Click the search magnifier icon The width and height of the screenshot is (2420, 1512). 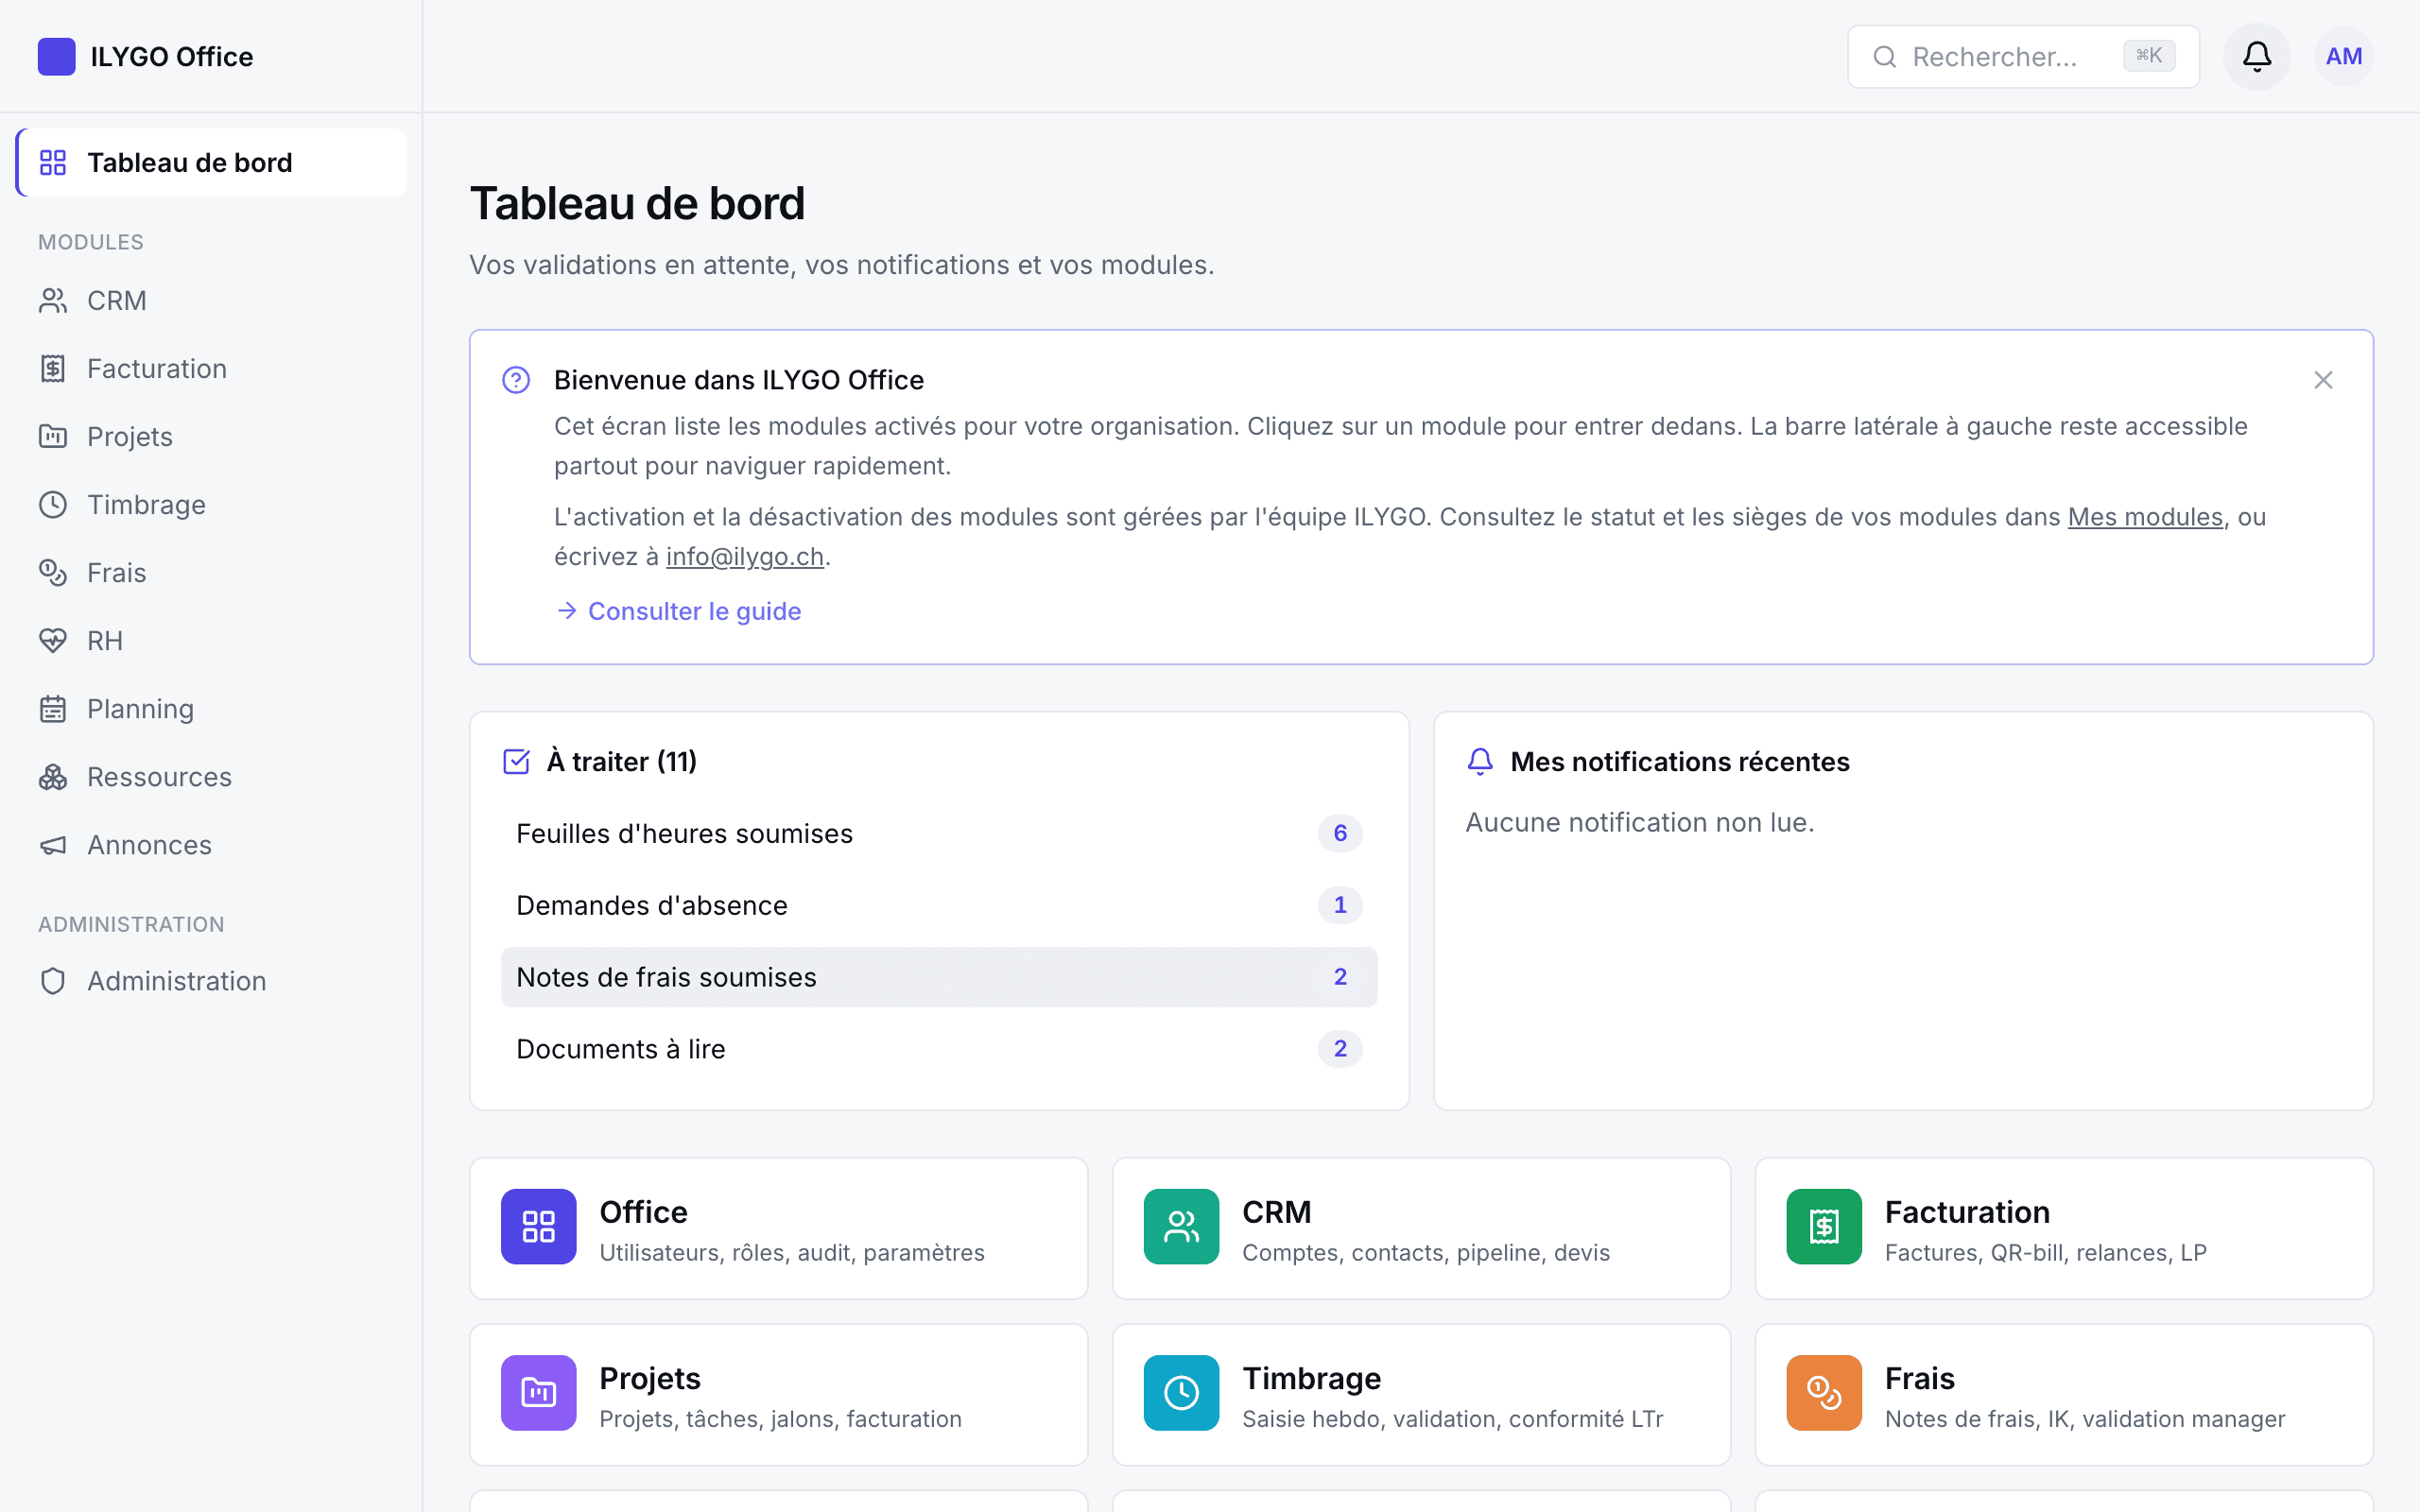[x=1885, y=57]
